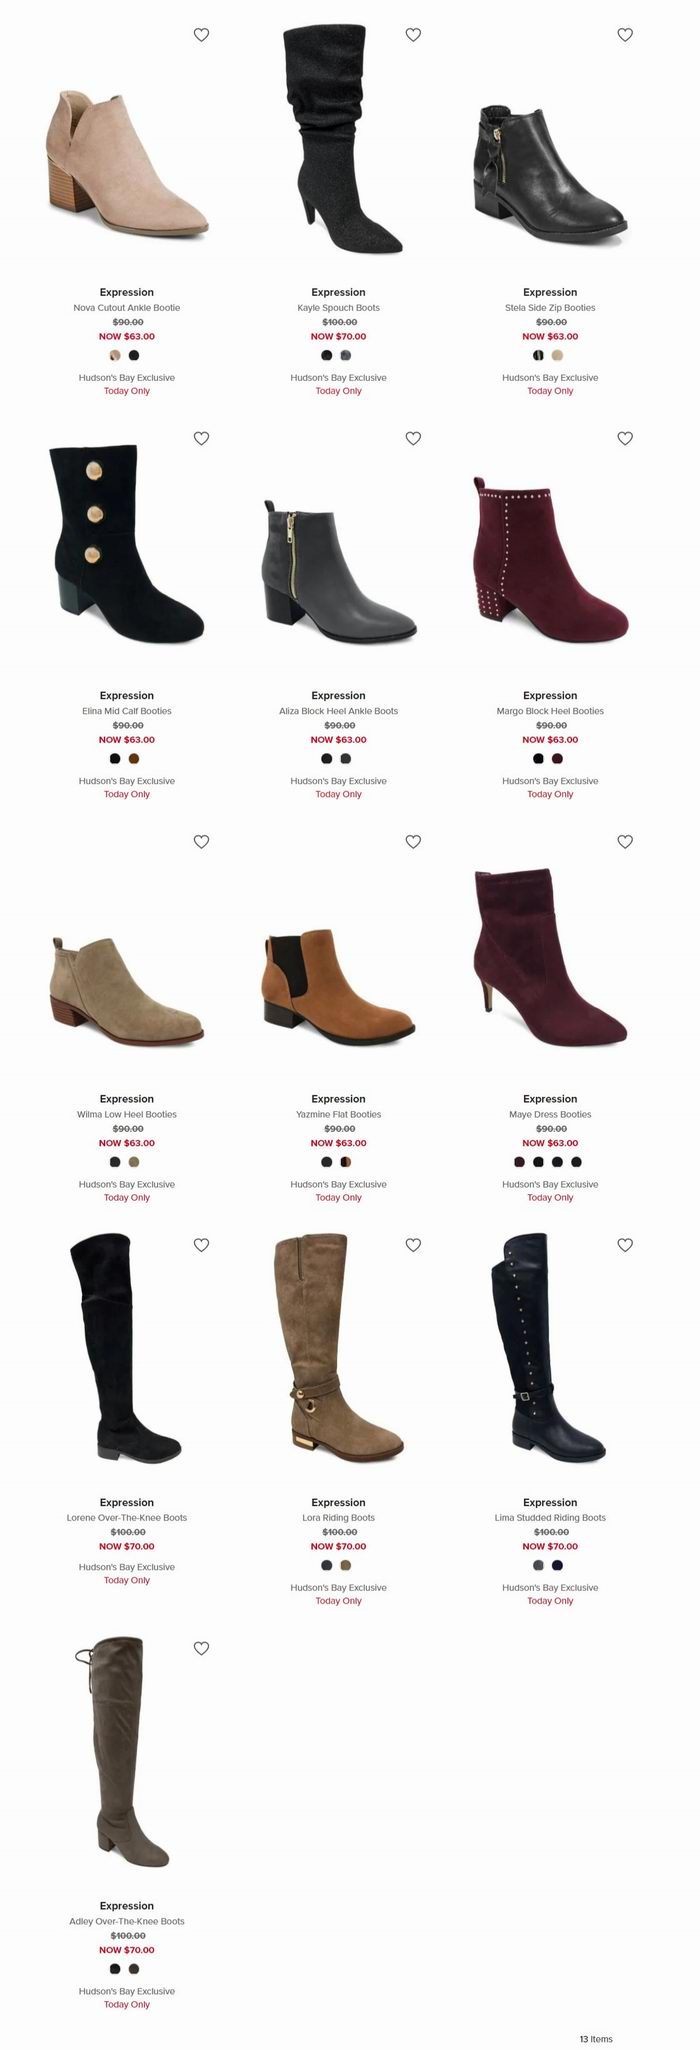Select black swatch for Nova Cutout Ankle Bootie

click(x=134, y=355)
